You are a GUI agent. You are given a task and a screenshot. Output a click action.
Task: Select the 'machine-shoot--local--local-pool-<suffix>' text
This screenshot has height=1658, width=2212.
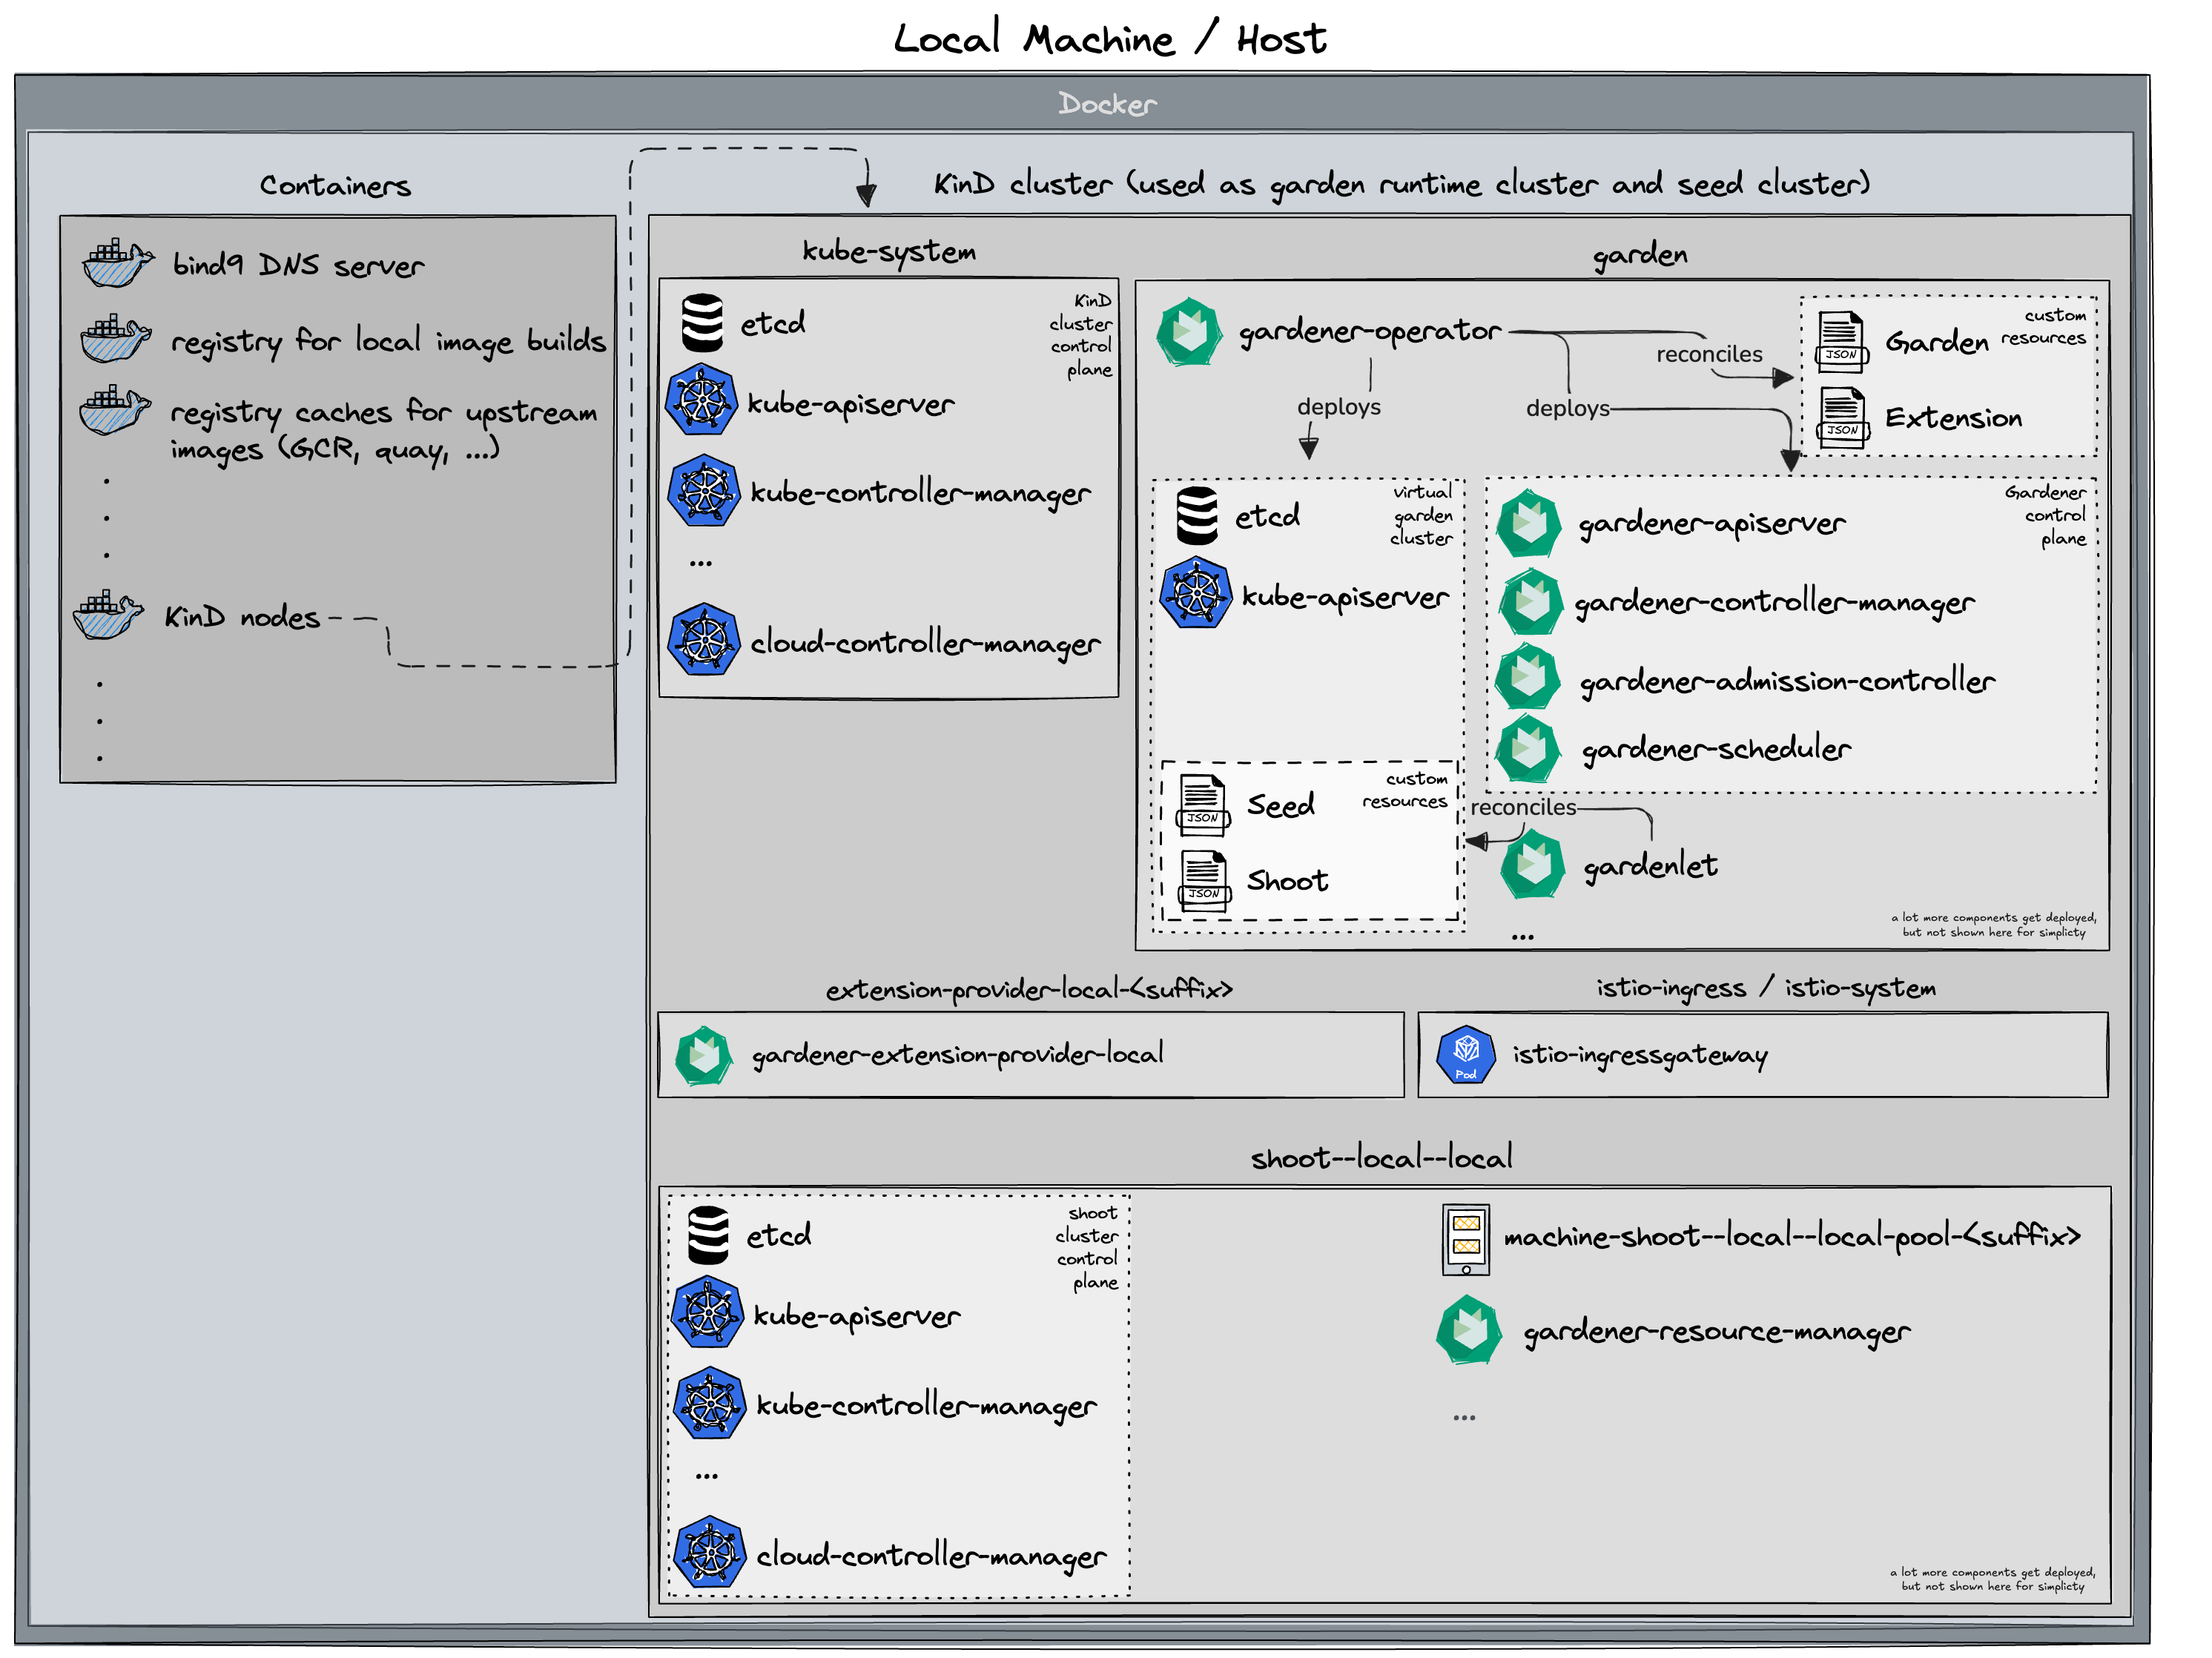(1792, 1238)
